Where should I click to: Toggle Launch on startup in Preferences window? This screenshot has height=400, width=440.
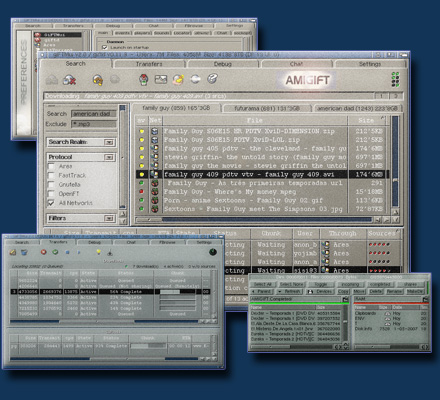tap(105, 47)
